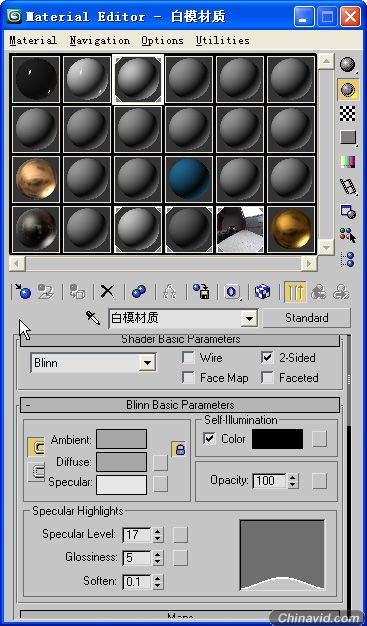Click the Put to Library icon
367x626 pixels.
click(x=201, y=291)
